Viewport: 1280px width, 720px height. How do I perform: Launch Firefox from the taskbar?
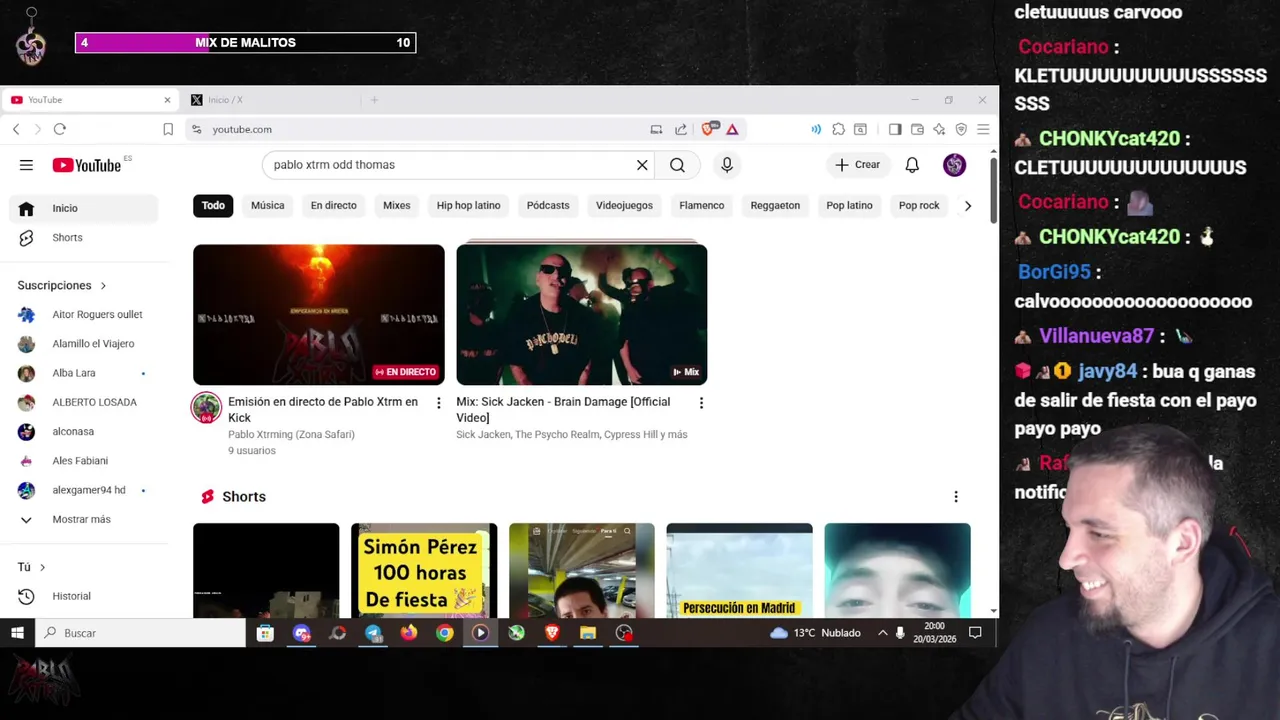coord(409,633)
